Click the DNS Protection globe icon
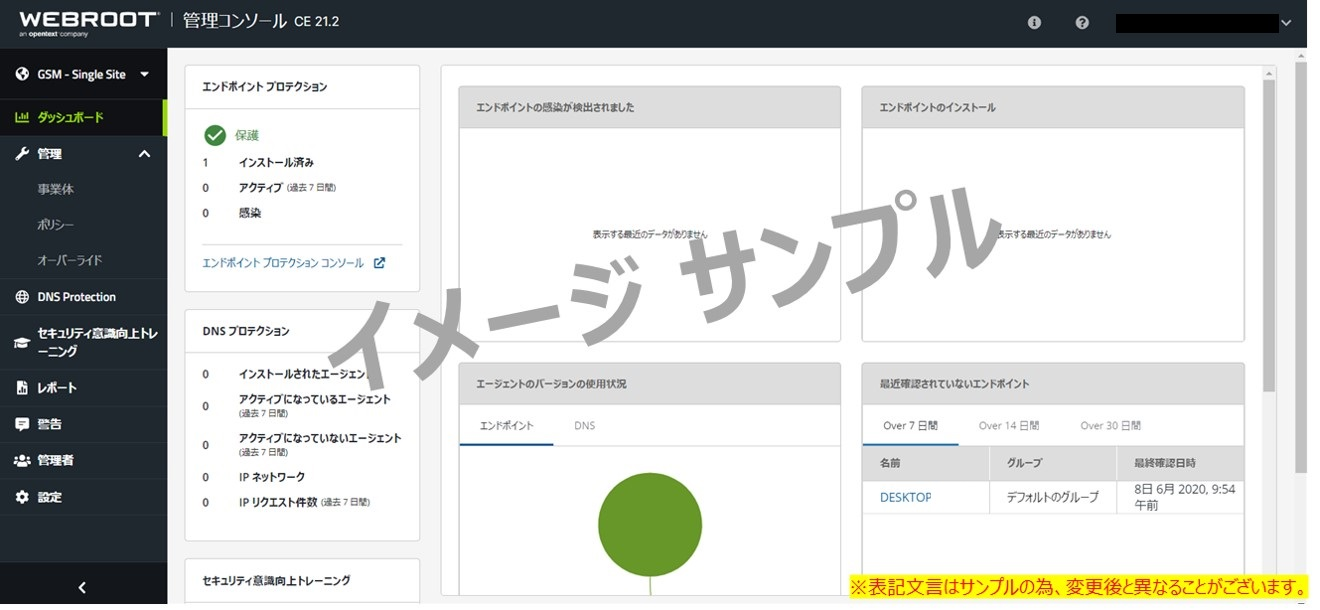Viewport: 1320px width, 610px height. 22,297
